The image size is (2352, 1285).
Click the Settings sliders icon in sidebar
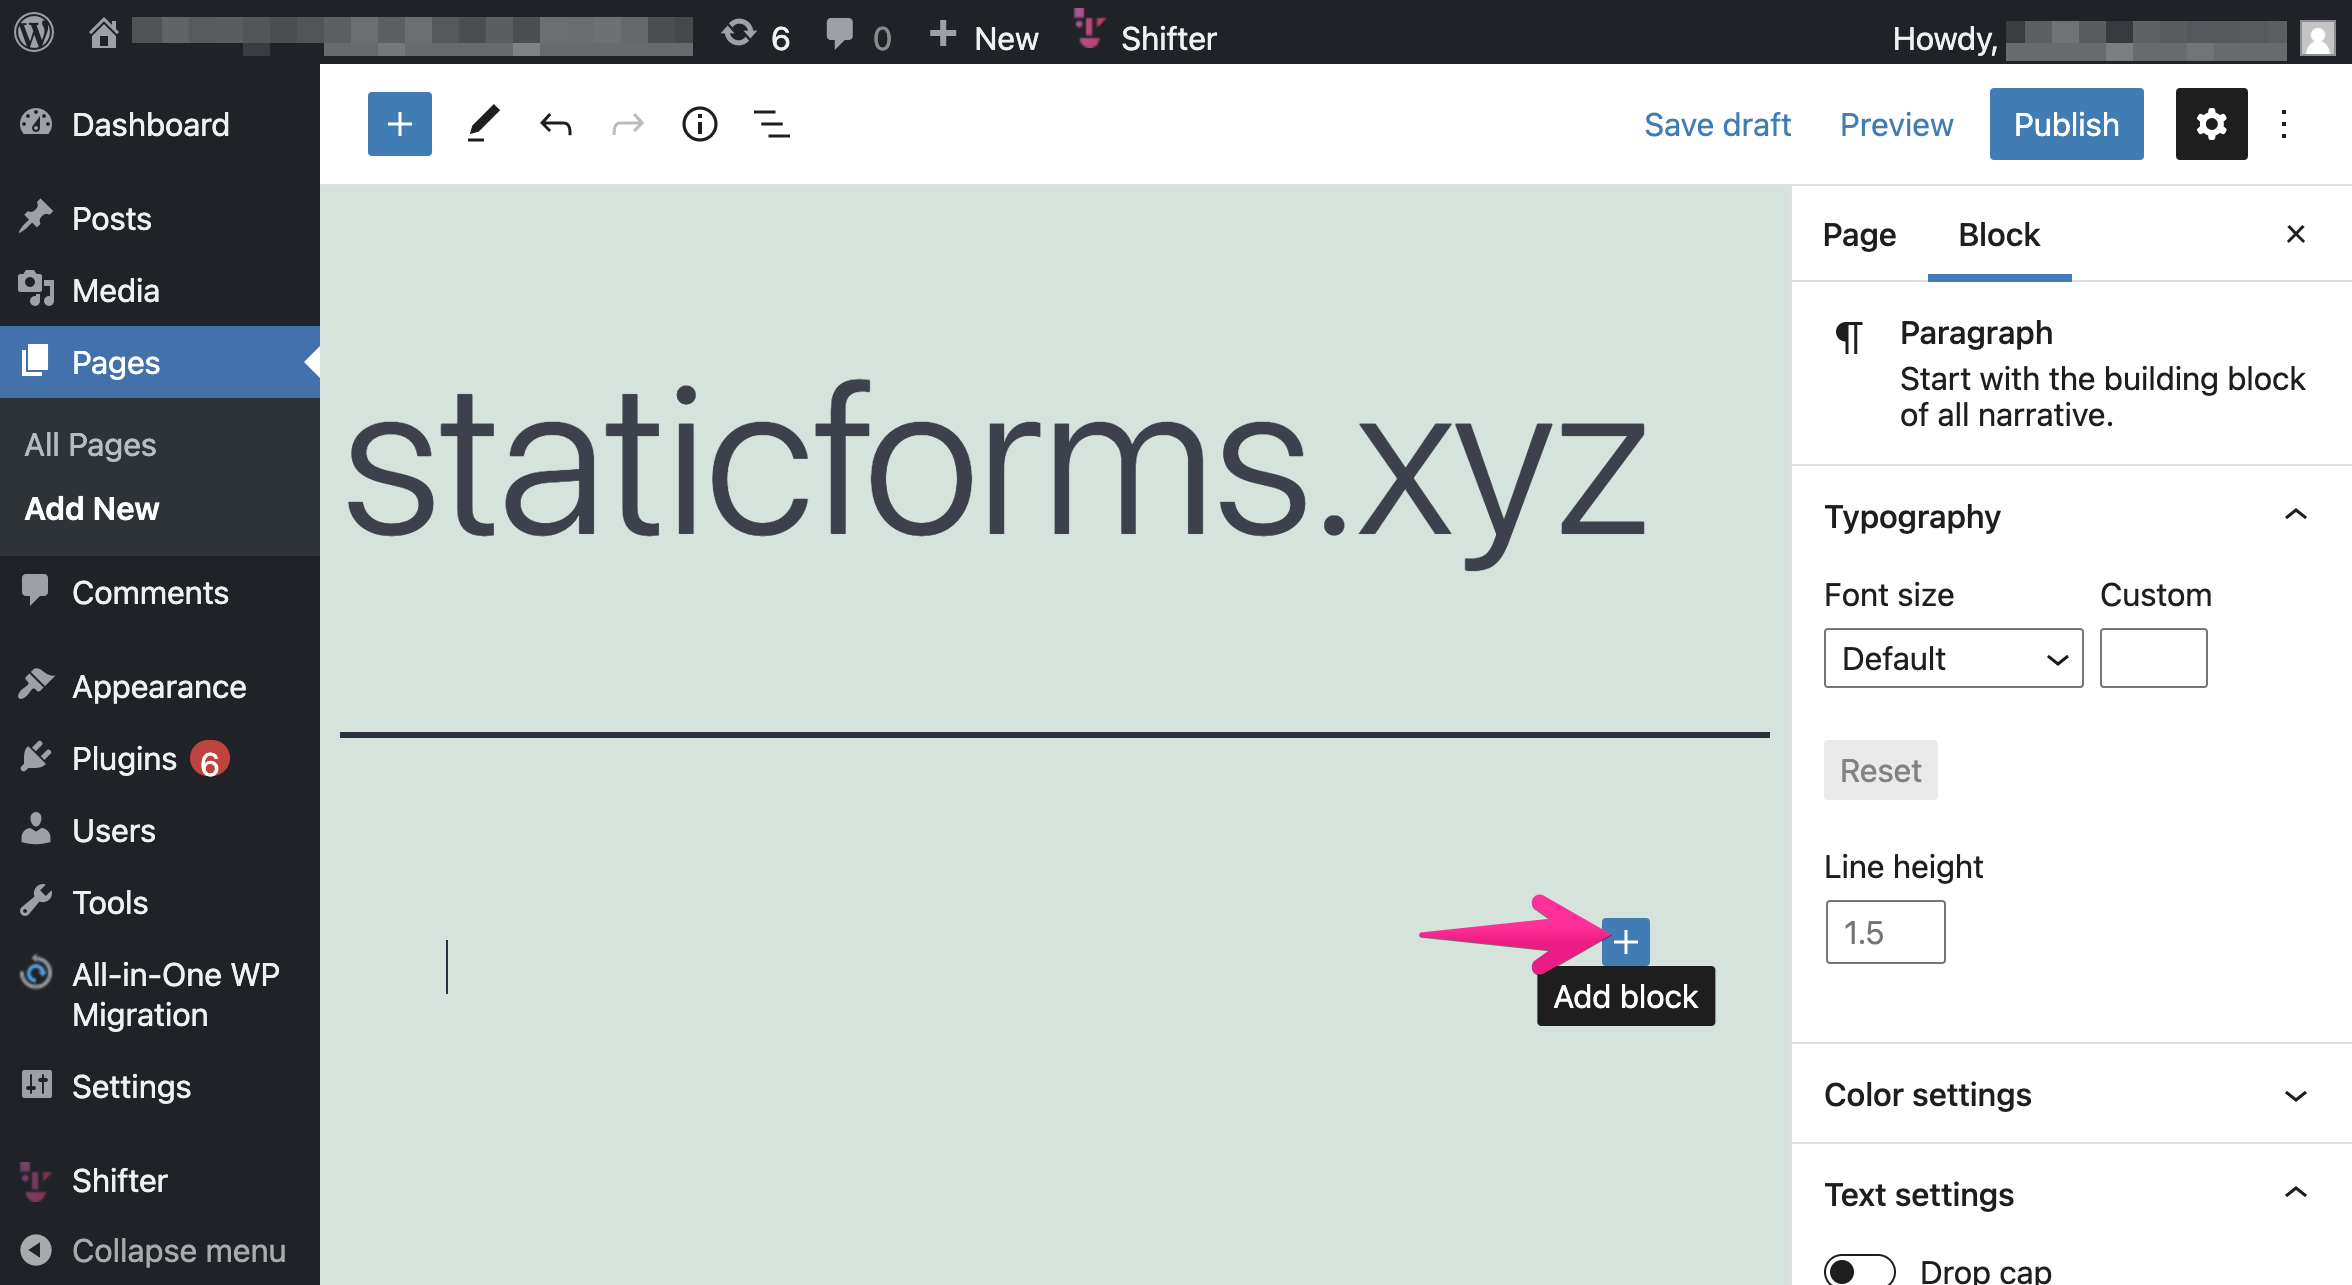coord(36,1084)
